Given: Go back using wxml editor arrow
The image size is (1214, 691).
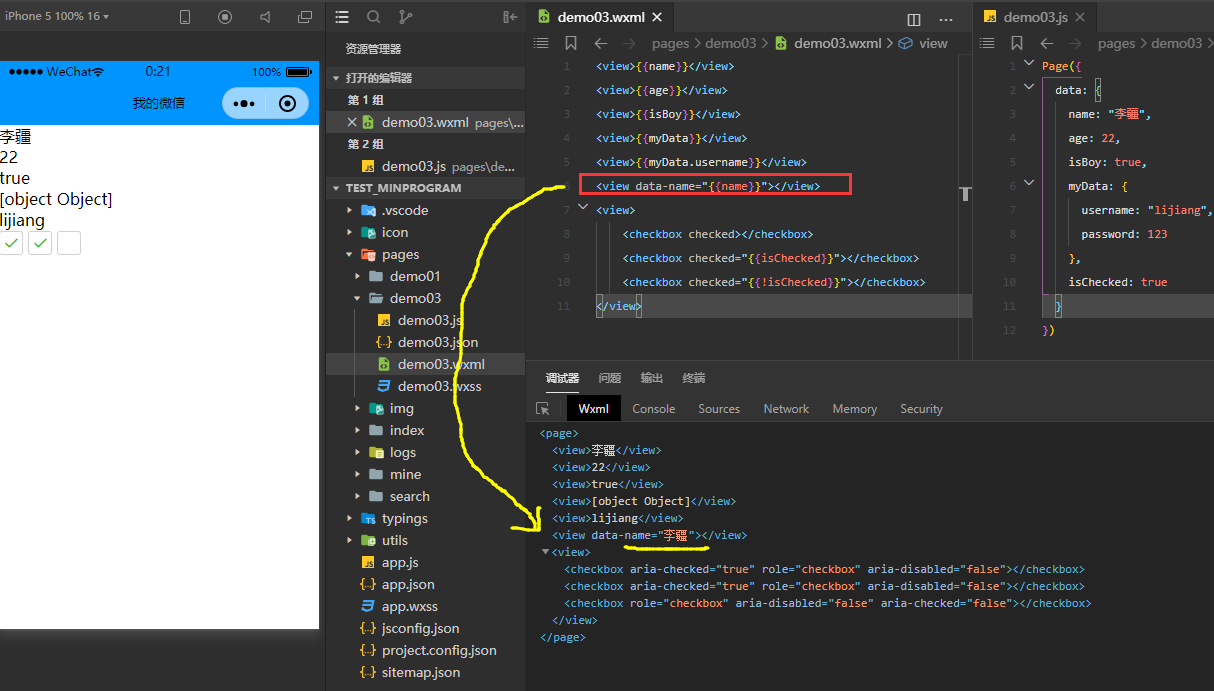Looking at the screenshot, I should click(x=600, y=43).
